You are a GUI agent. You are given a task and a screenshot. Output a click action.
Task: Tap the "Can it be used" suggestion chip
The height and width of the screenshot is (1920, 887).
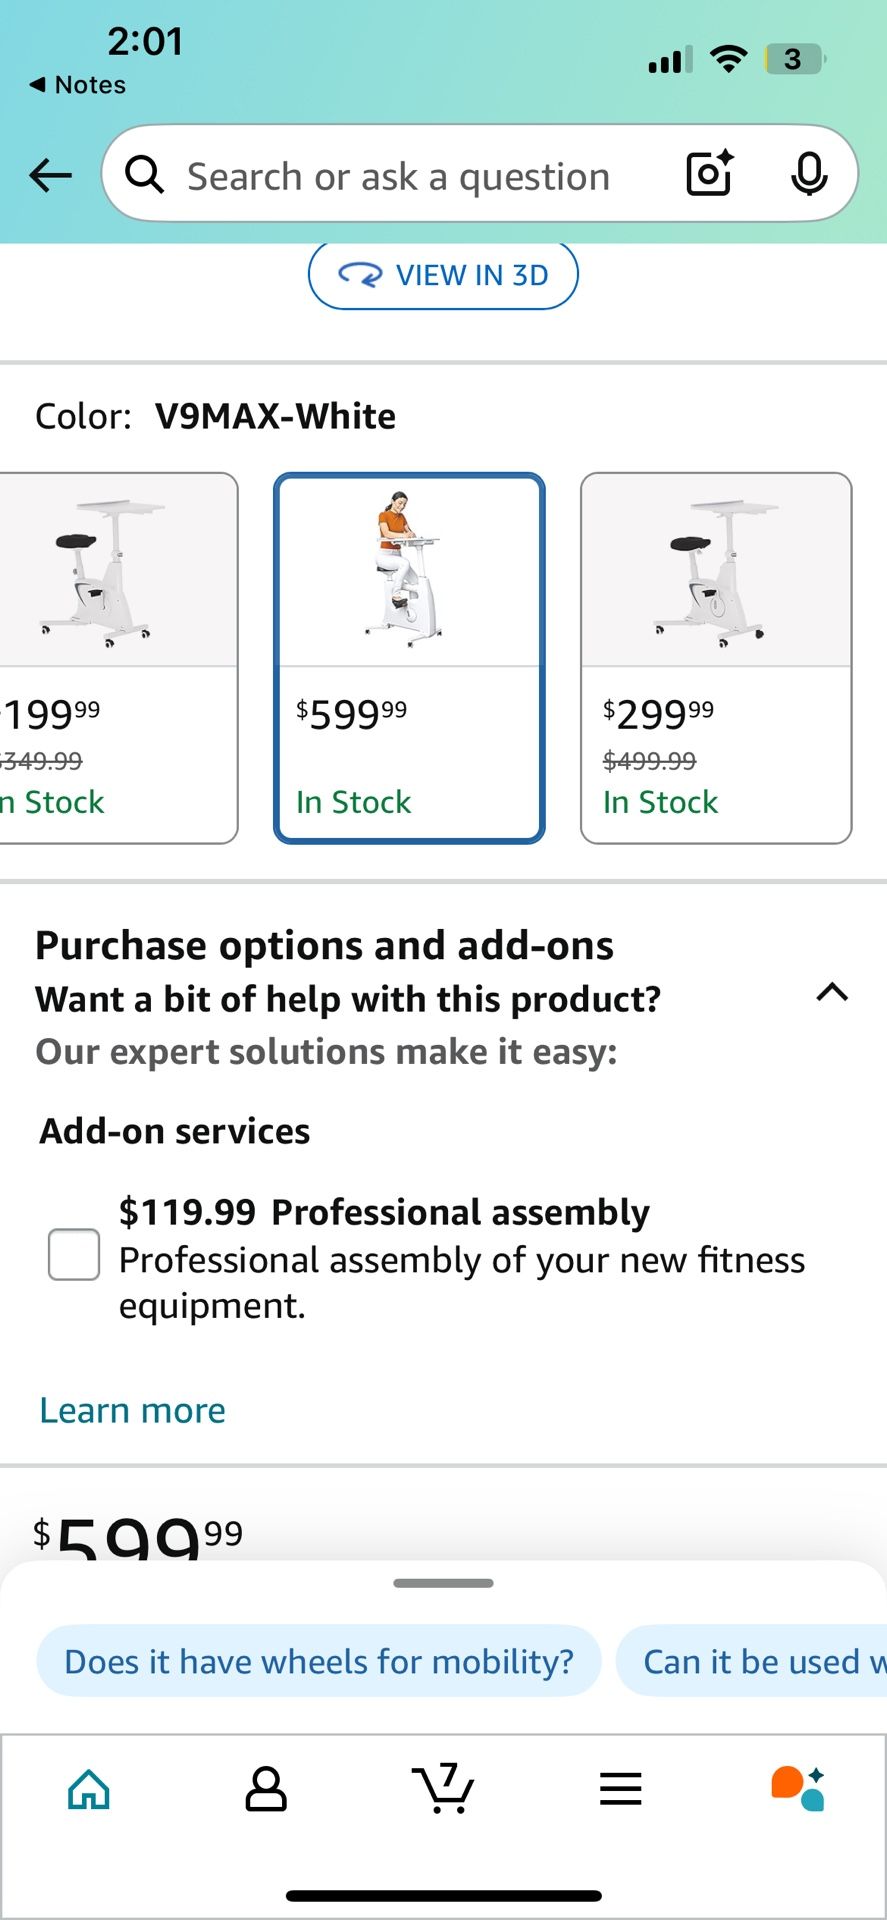point(760,1660)
